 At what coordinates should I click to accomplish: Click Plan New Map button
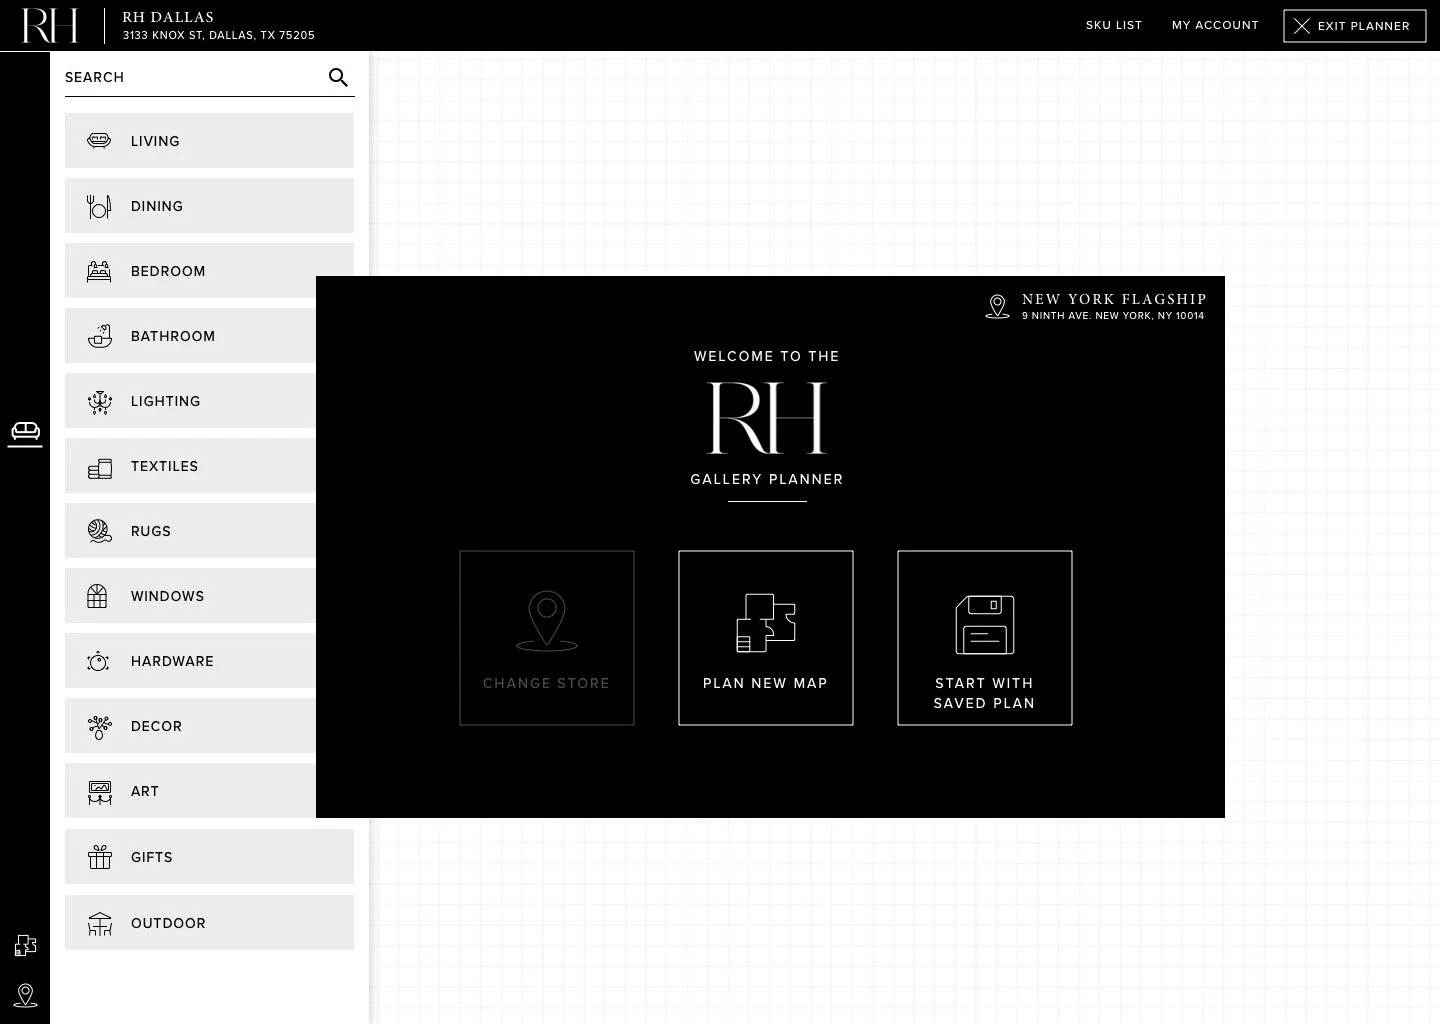pyautogui.click(x=766, y=638)
